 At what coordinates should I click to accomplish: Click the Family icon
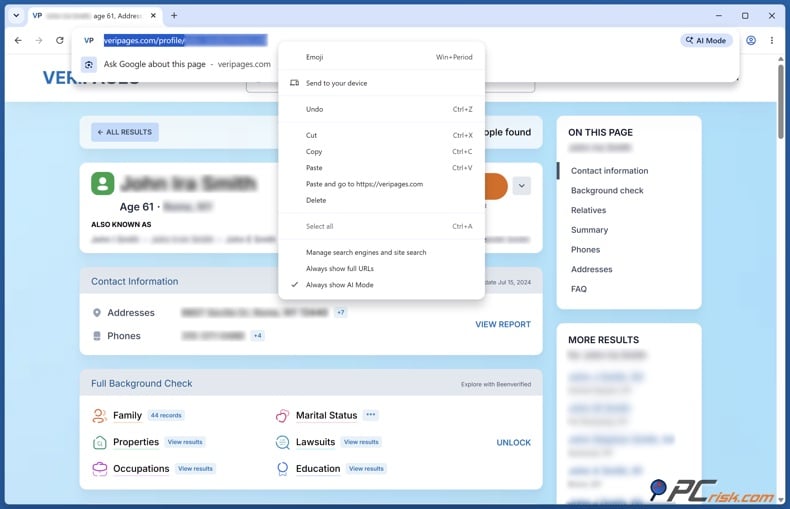tap(99, 415)
